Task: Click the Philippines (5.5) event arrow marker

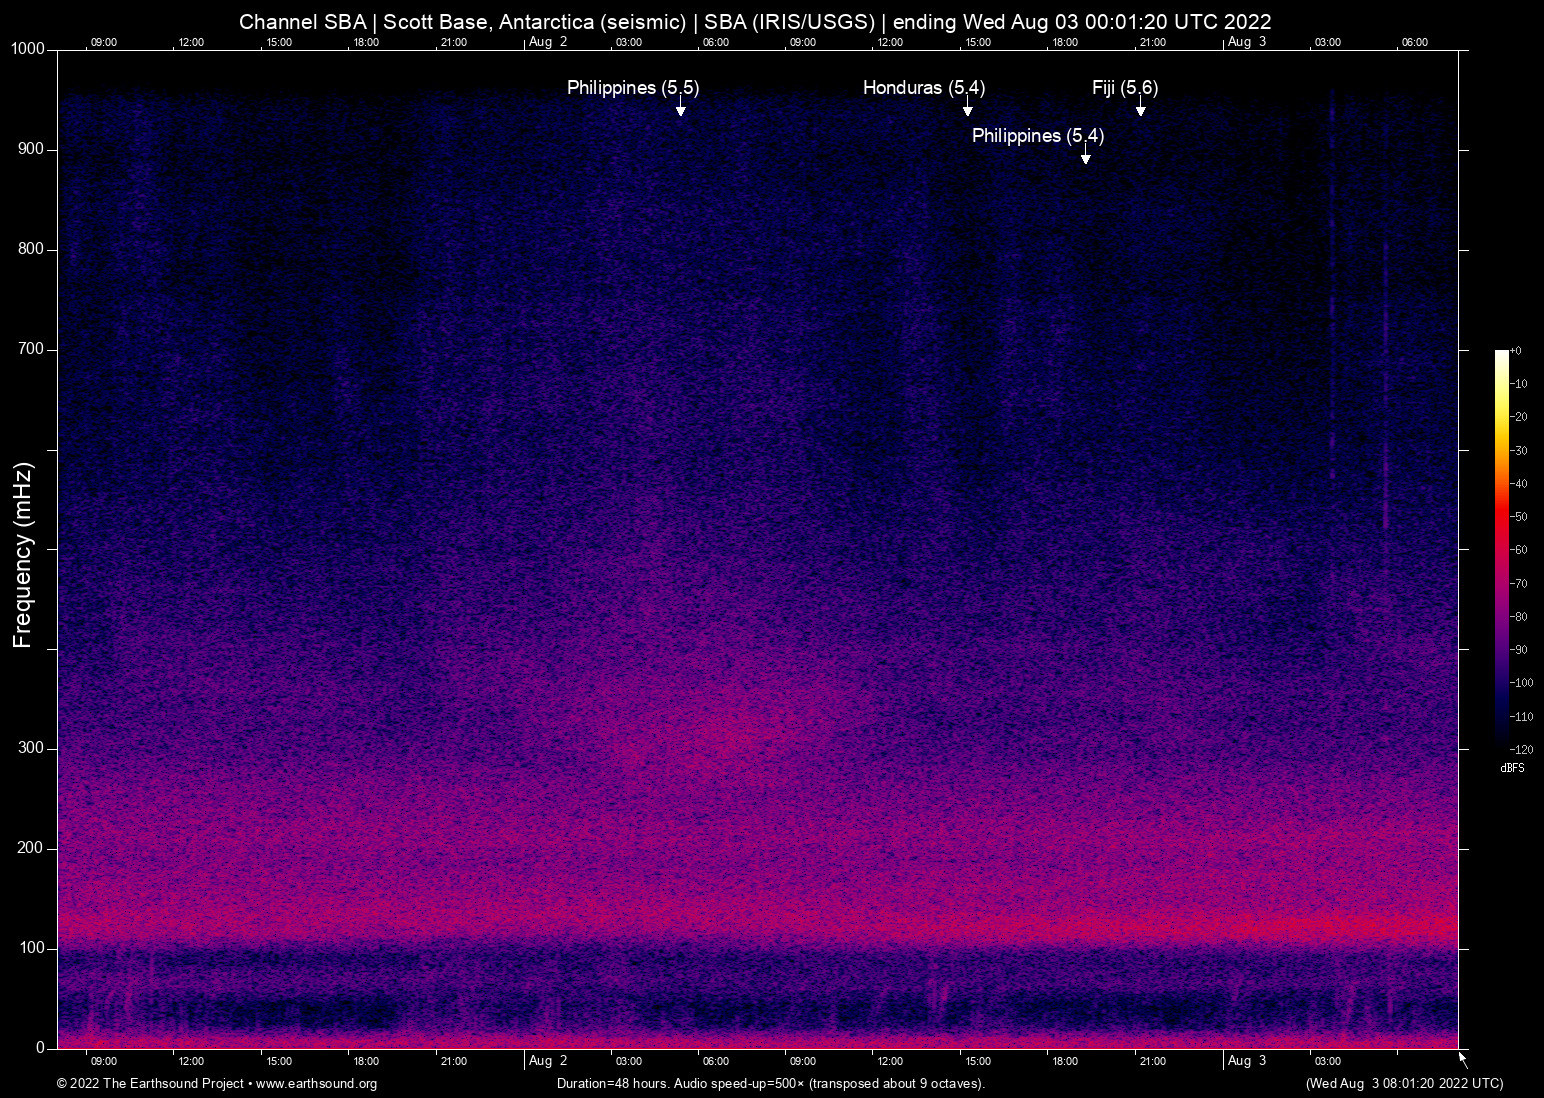Action: (x=680, y=109)
